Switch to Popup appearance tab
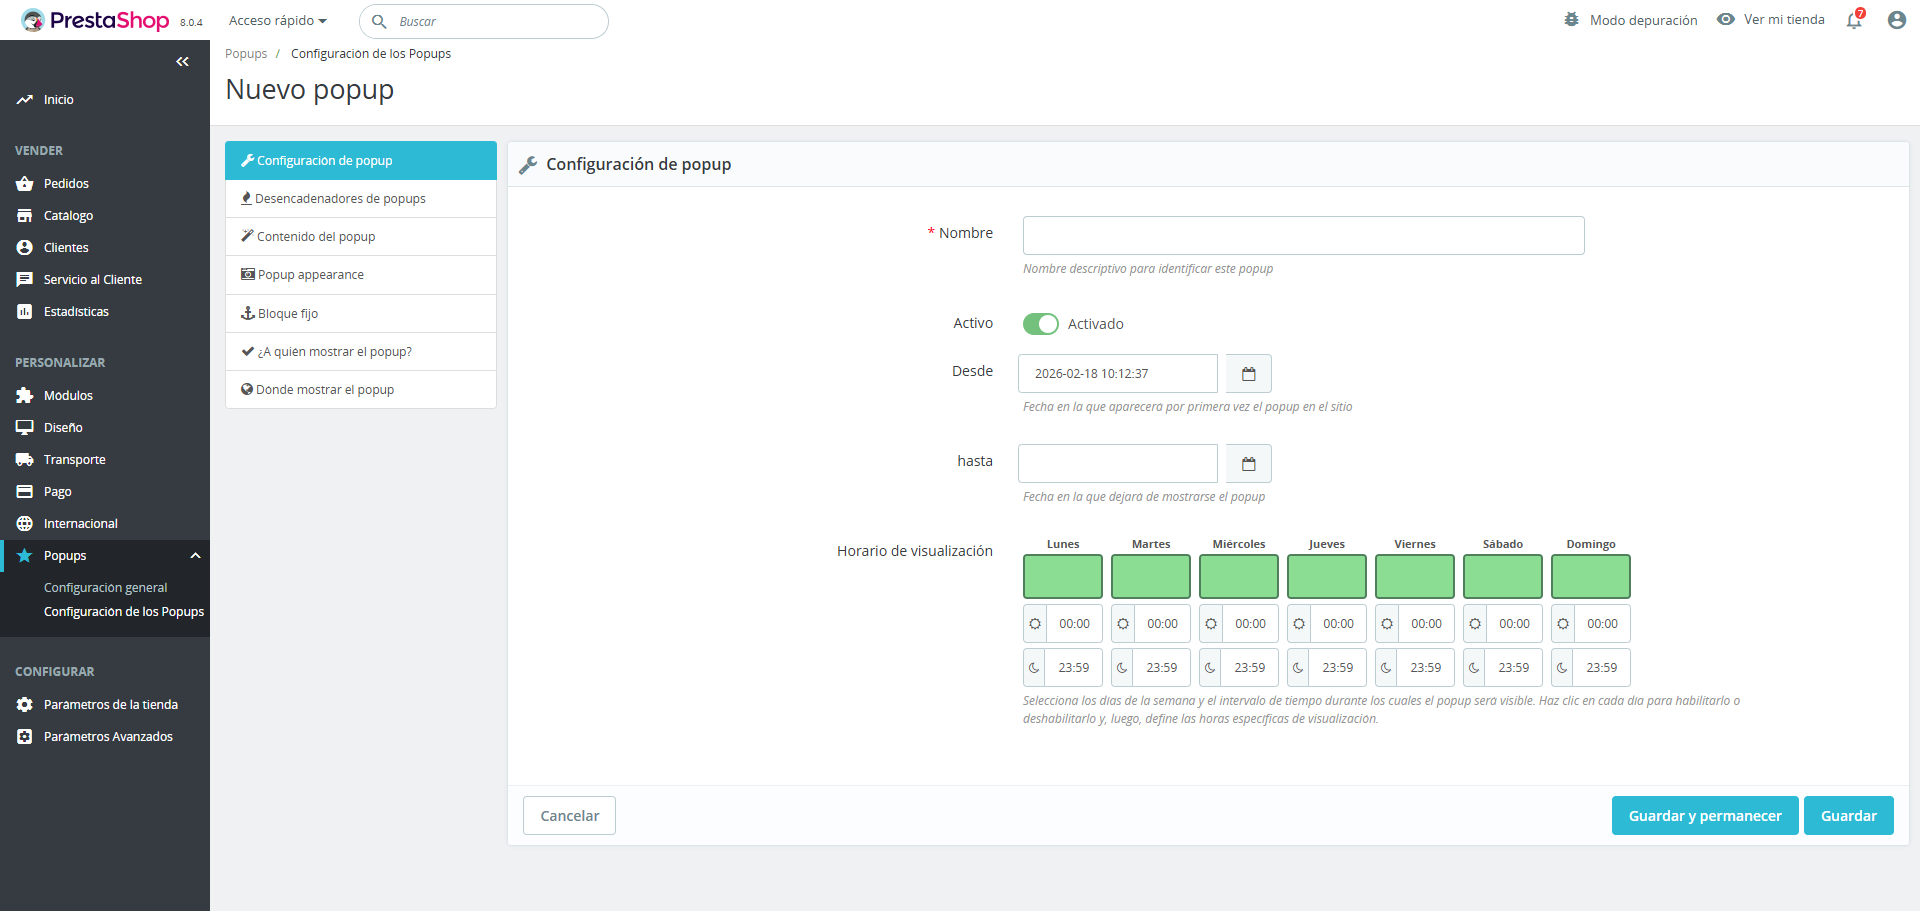Image resolution: width=1920 pixels, height=911 pixels. 361,275
